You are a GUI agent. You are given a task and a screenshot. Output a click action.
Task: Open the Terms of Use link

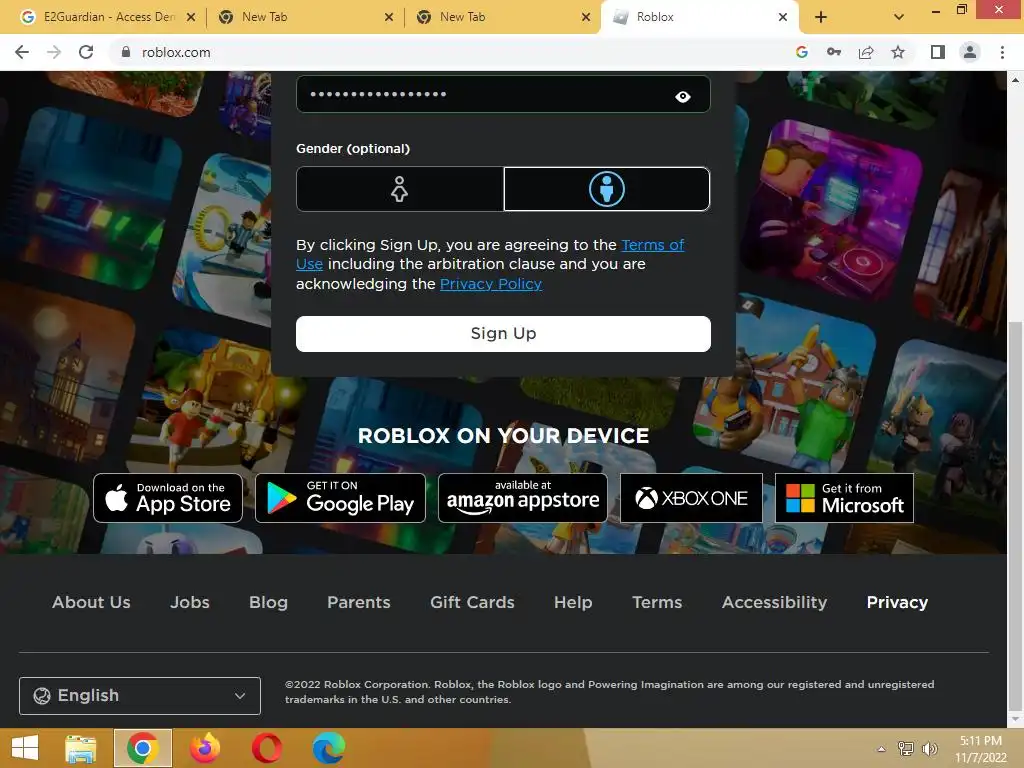pyautogui.click(x=652, y=245)
